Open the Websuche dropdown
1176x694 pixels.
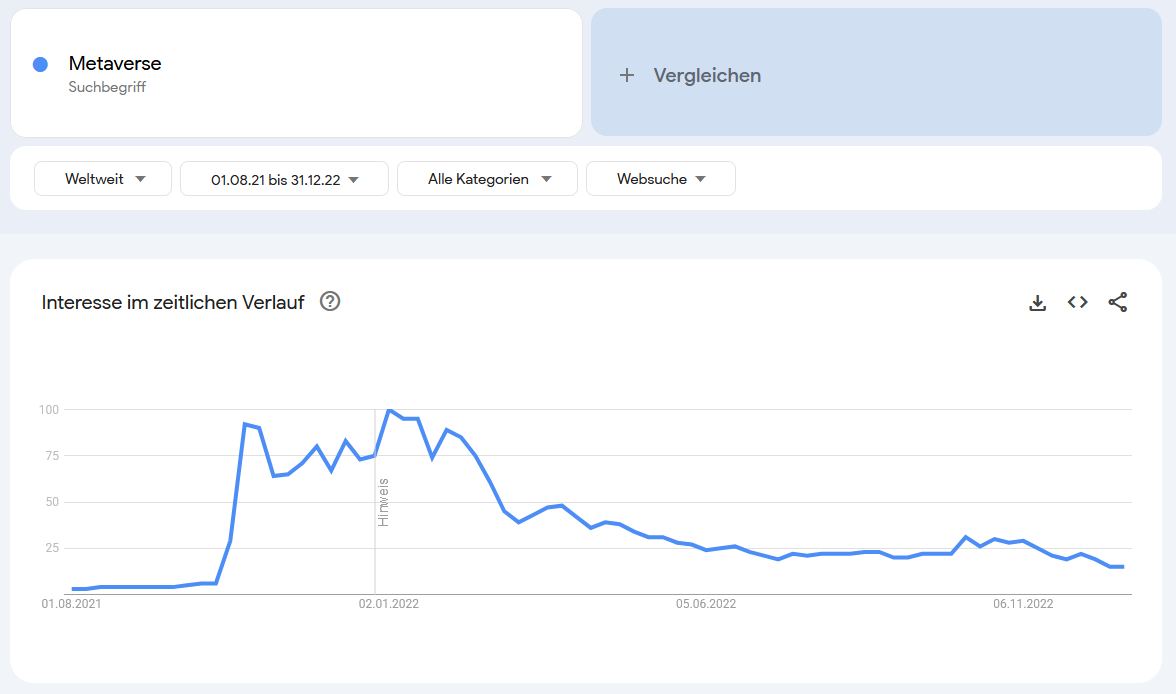click(661, 178)
